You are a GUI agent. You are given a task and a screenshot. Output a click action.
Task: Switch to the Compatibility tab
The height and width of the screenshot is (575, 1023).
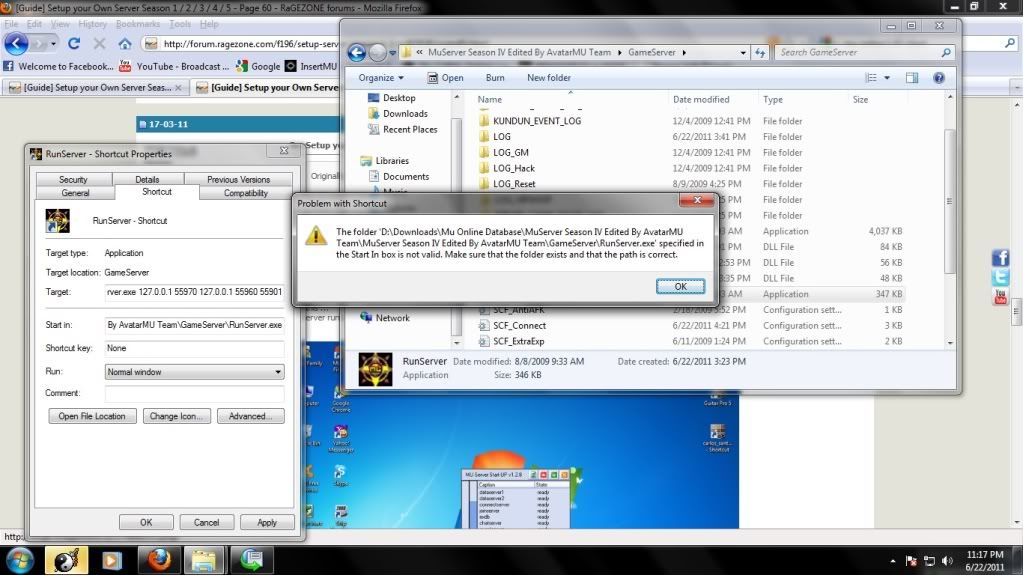pos(245,193)
